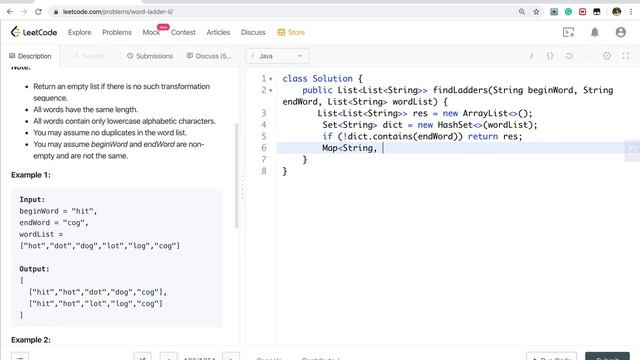Click the LeetCode logo
Image resolution: width=640 pixels, height=360 pixels.
click(34, 32)
